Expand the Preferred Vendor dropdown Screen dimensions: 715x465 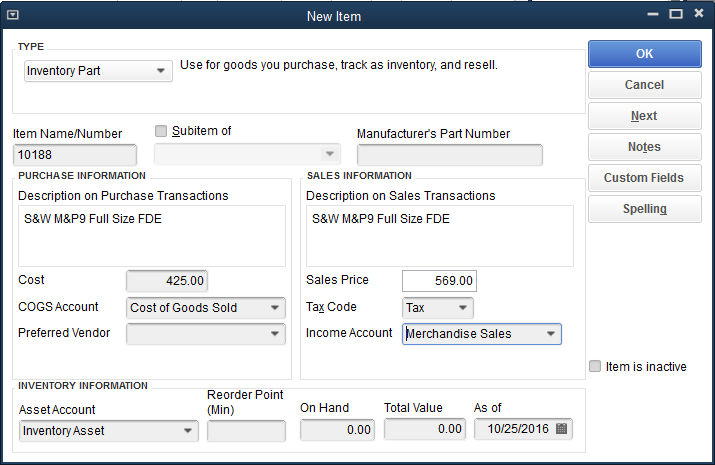point(275,334)
